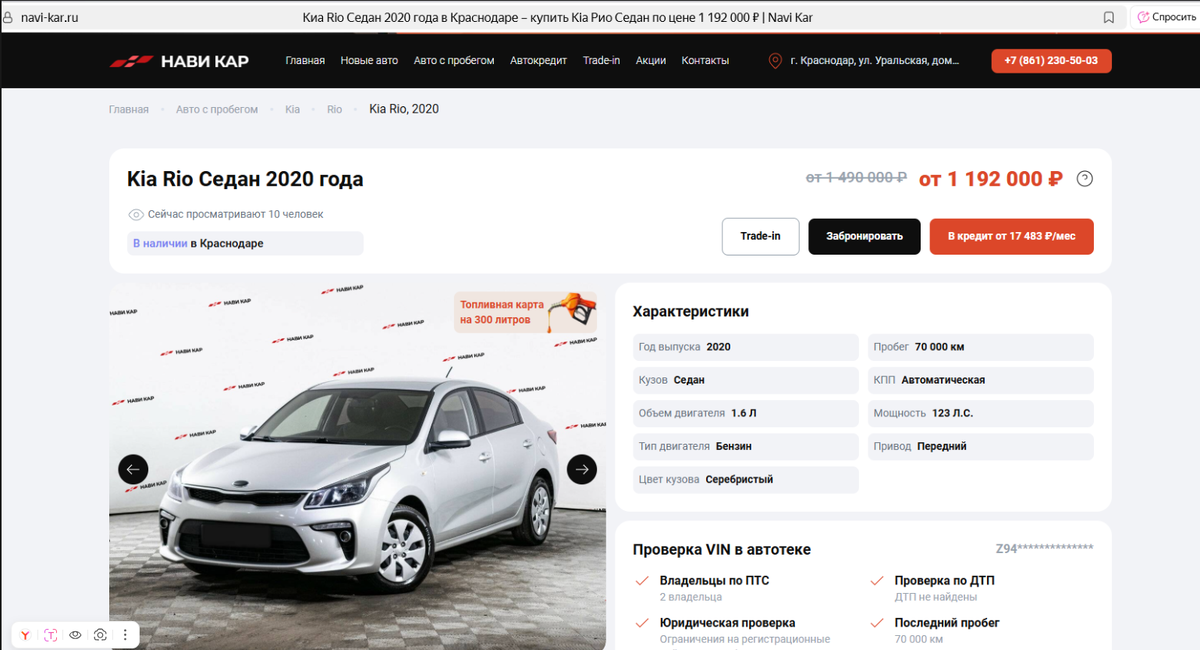Click the Привод Передний field
1200x650 pixels.
(981, 446)
